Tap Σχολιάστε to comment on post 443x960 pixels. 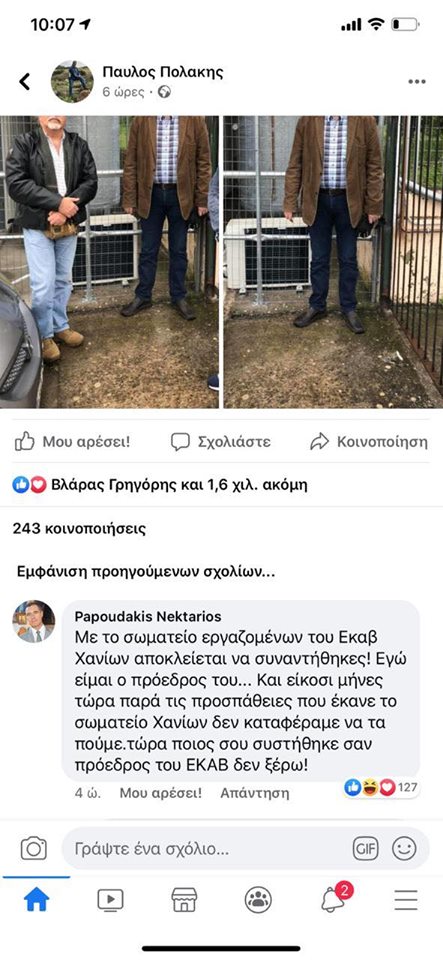click(220, 441)
